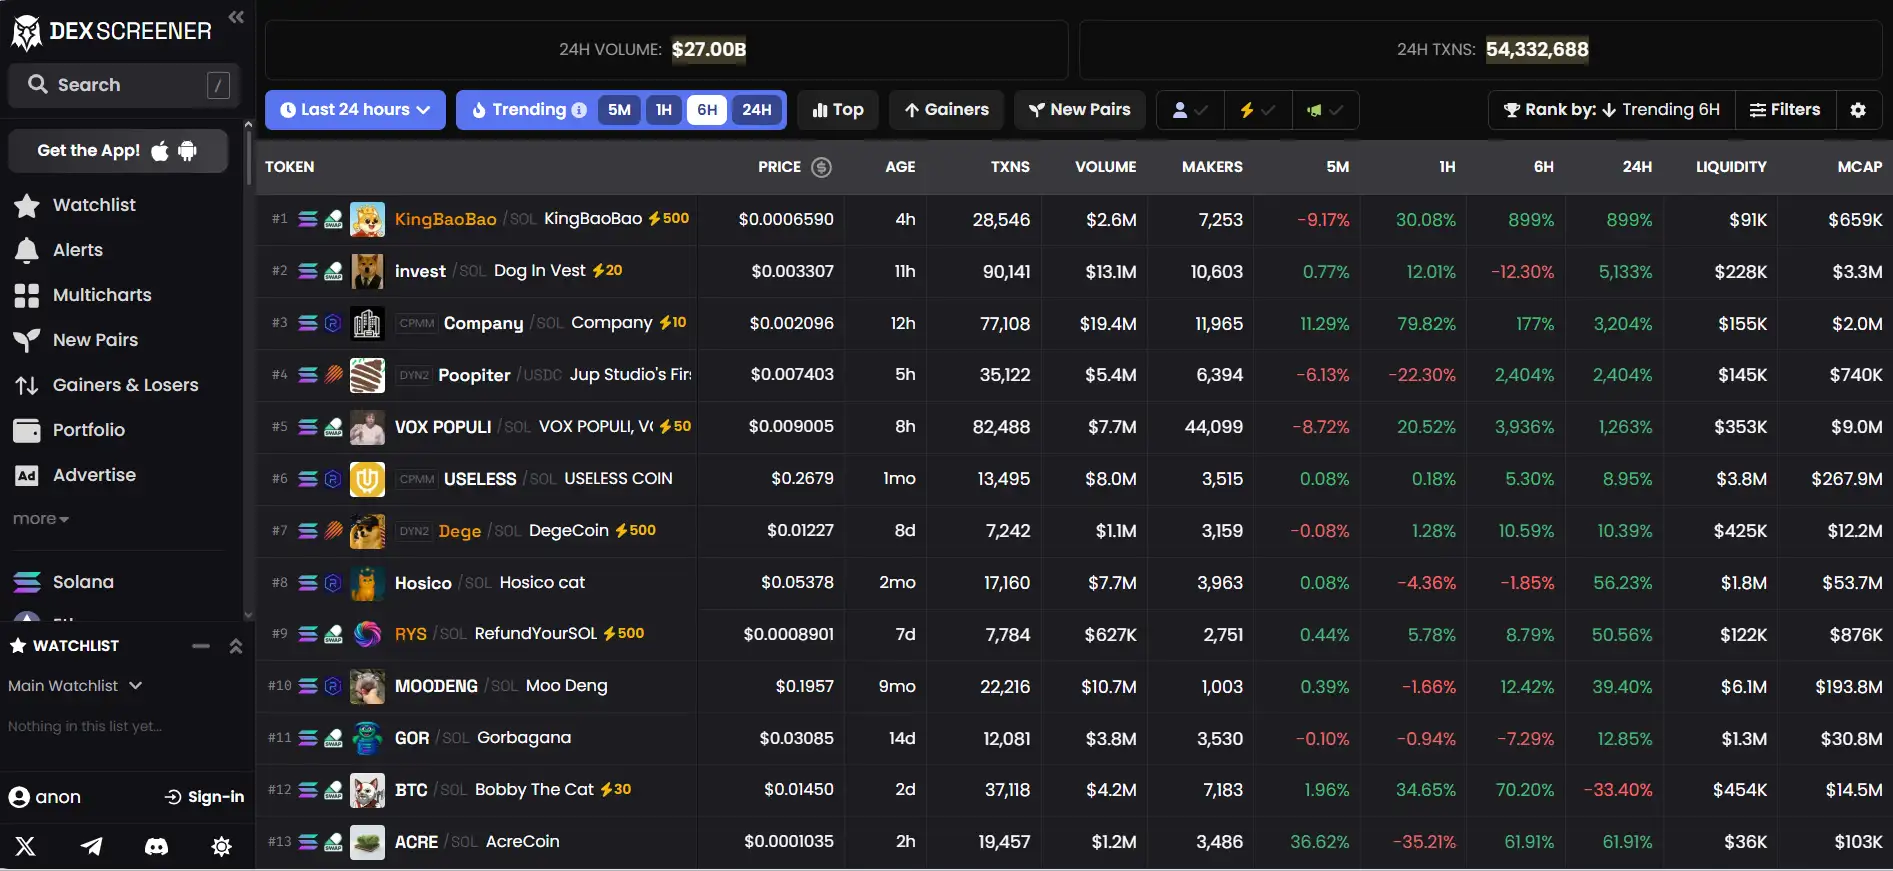Screen dimensions: 1893x871
Task: Collapse sidebar with double-chevron icon
Action: click(x=236, y=17)
